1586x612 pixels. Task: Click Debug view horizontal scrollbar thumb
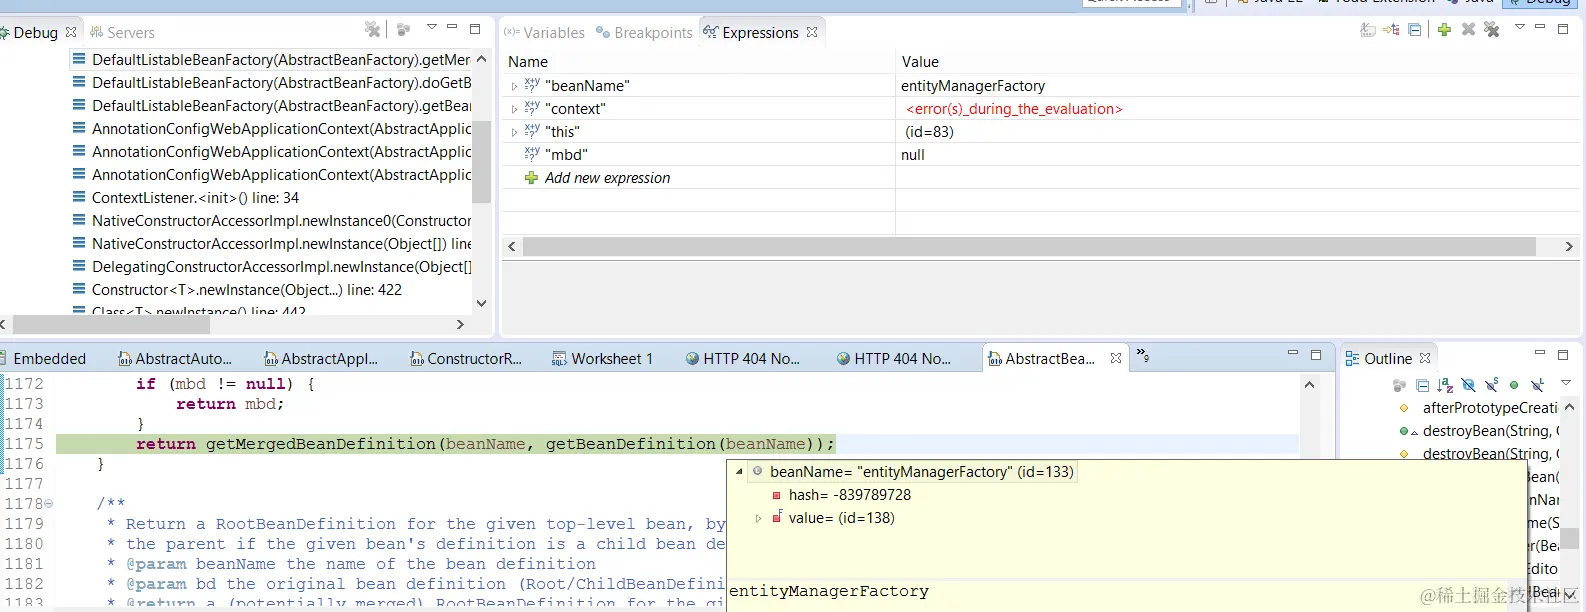pos(111,325)
